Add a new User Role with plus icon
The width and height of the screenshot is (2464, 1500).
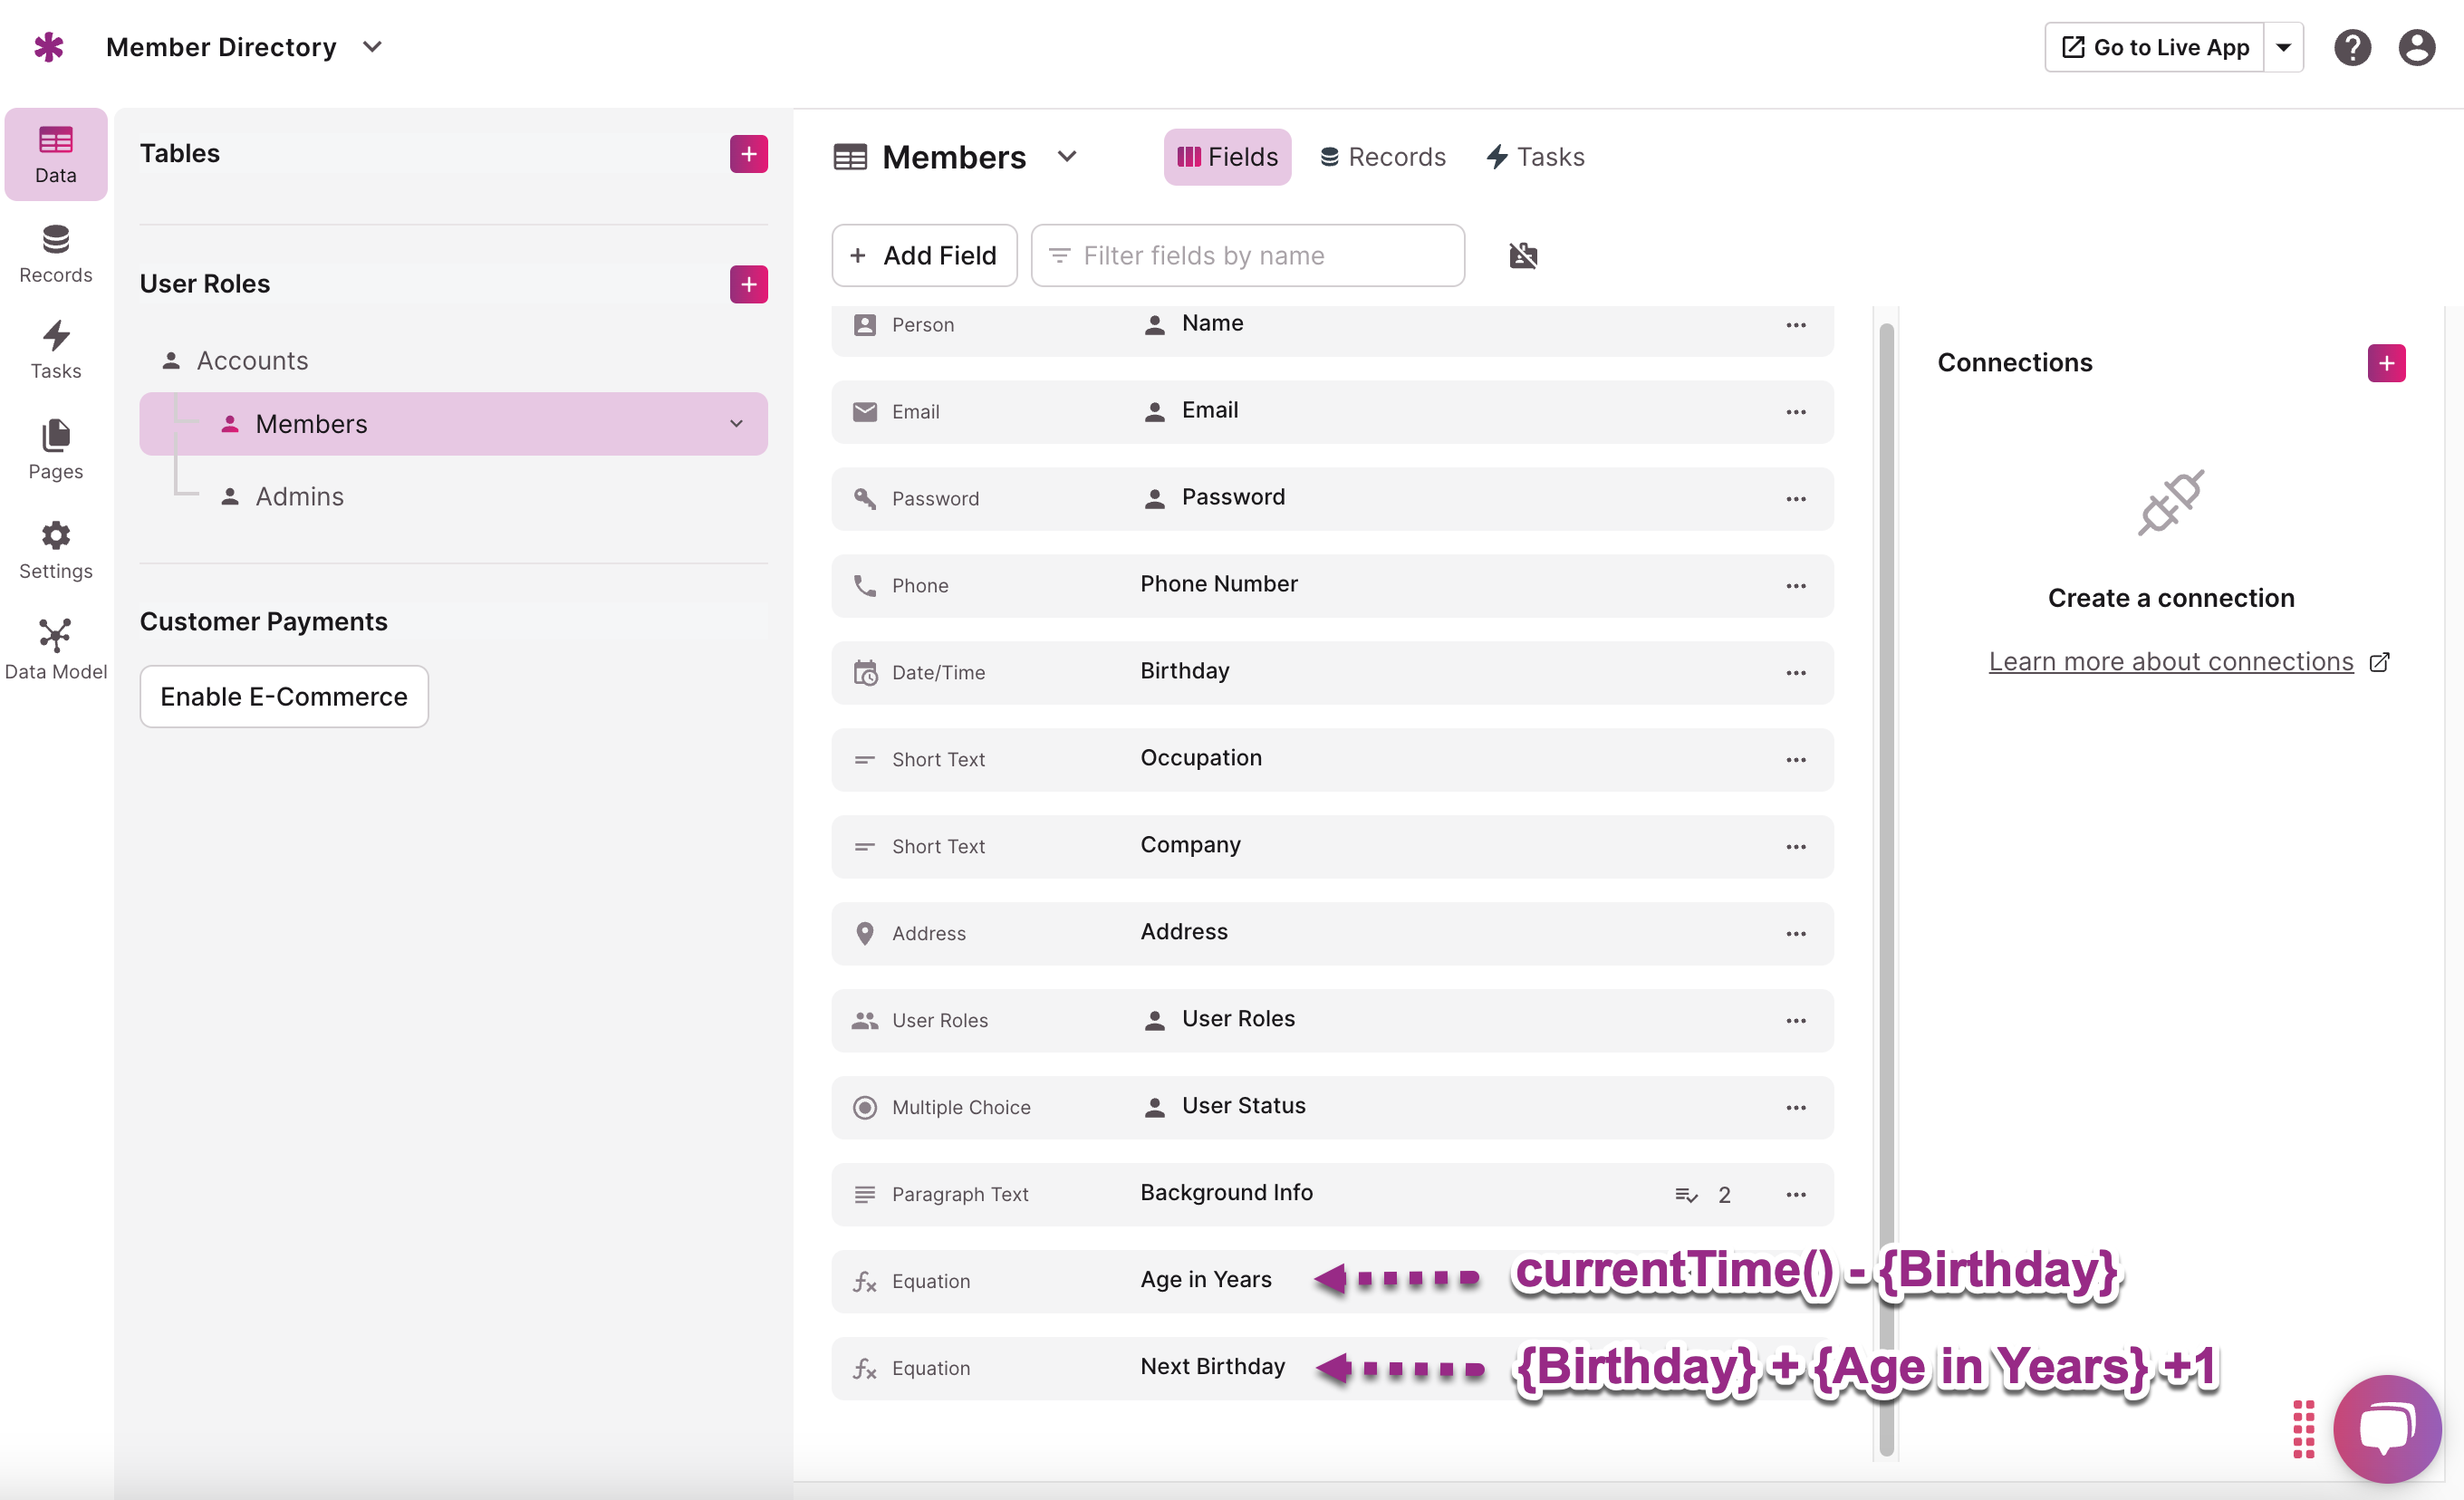[x=748, y=284]
